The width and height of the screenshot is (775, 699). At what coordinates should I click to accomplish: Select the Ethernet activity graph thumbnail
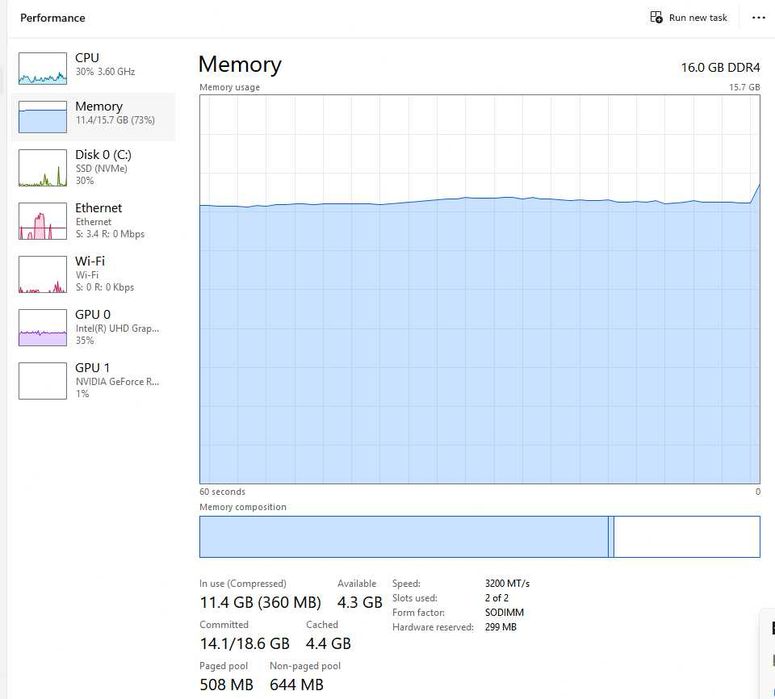point(43,221)
